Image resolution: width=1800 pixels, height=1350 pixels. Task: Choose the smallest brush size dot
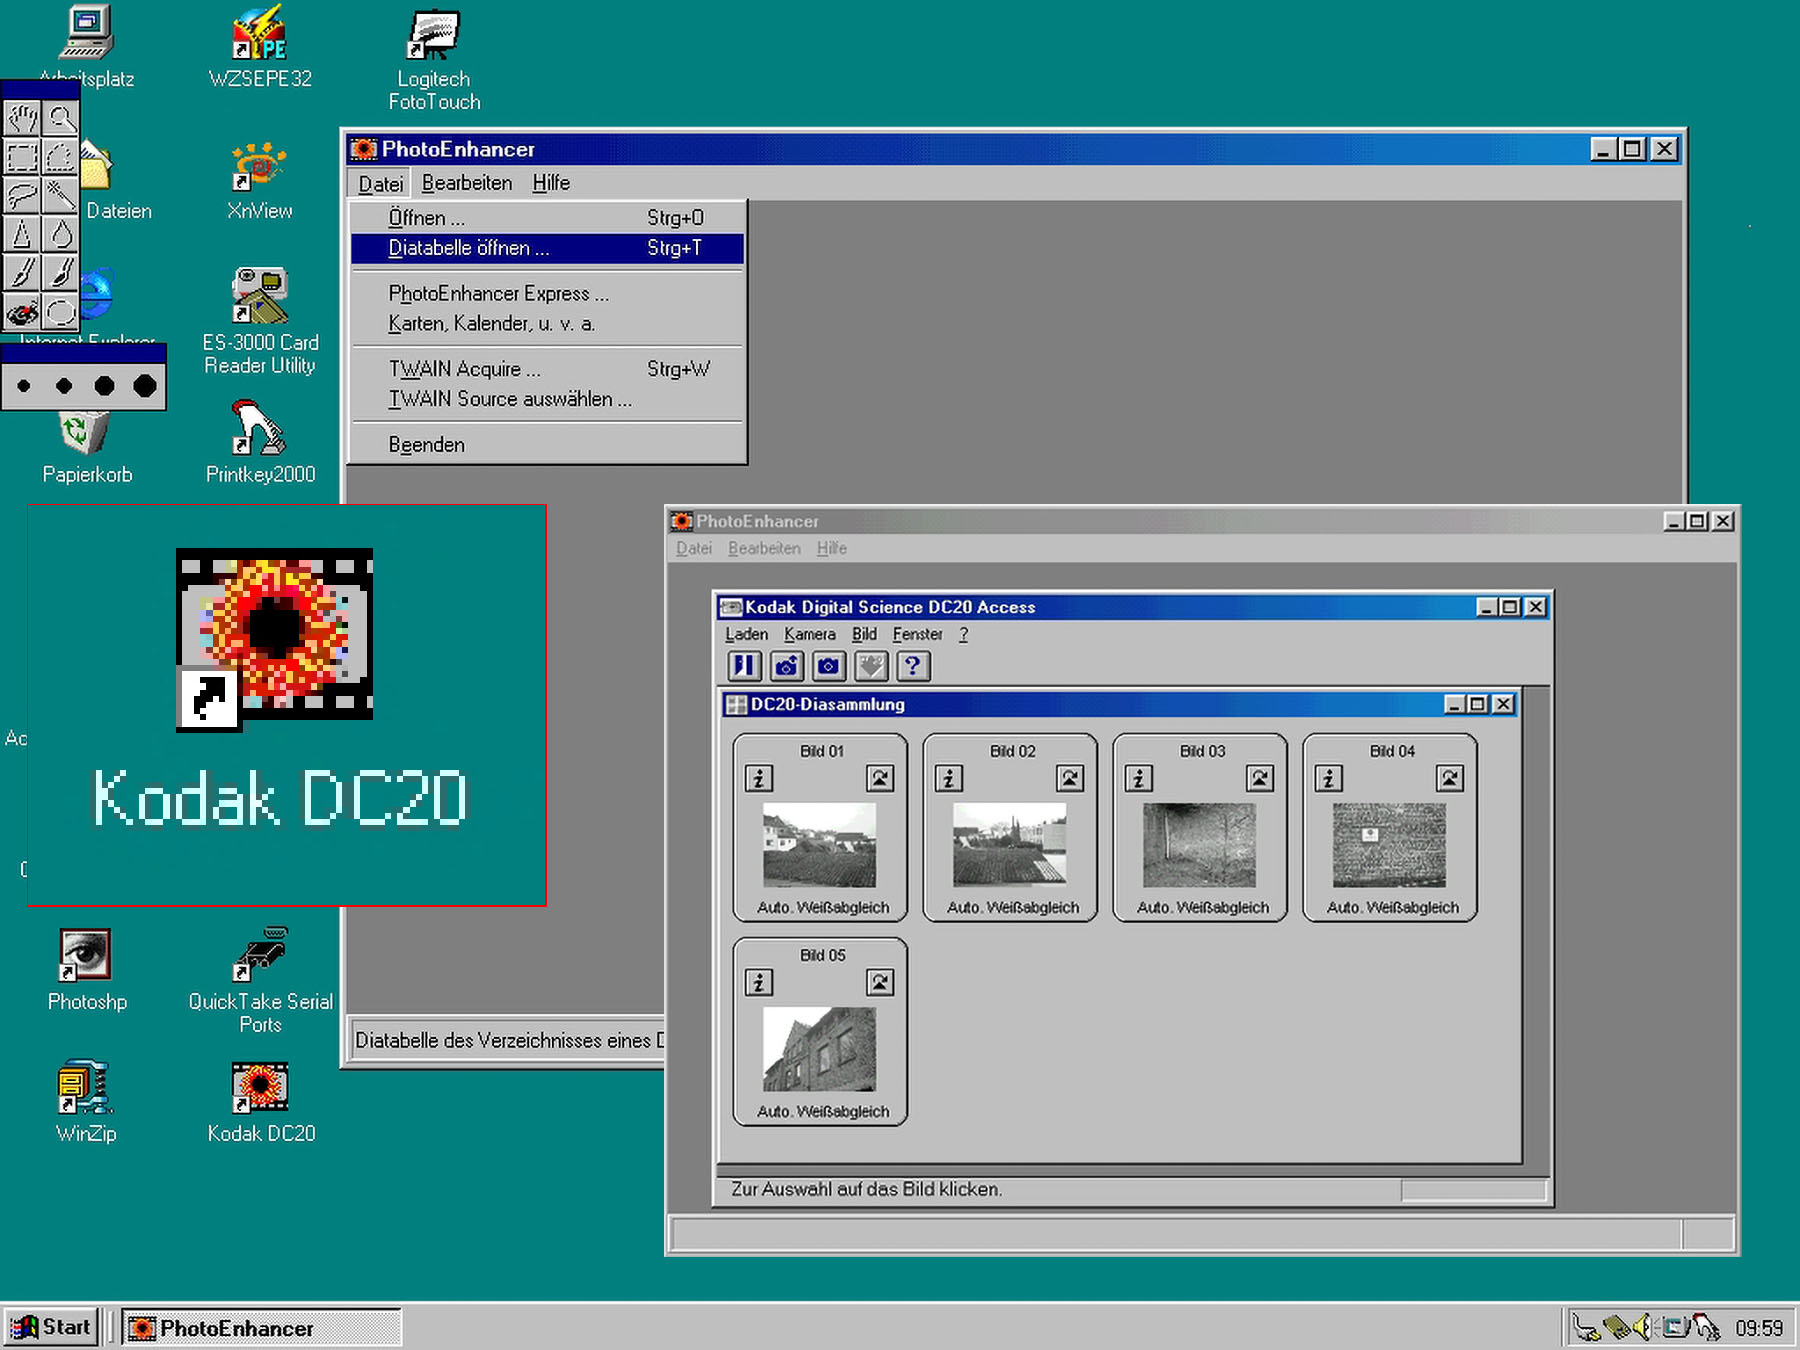coord(24,386)
